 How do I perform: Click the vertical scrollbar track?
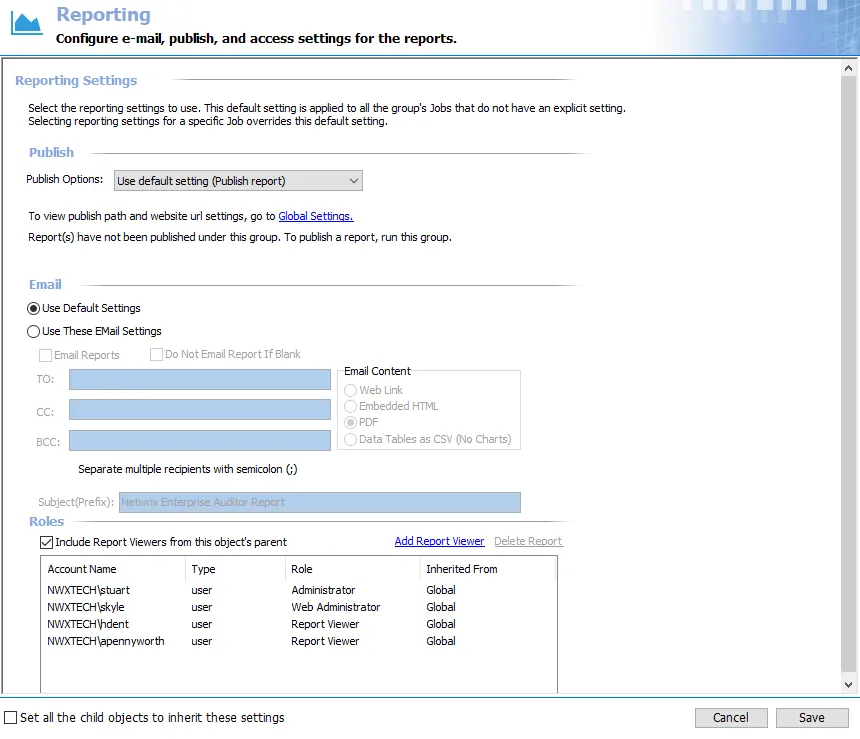coord(848,373)
